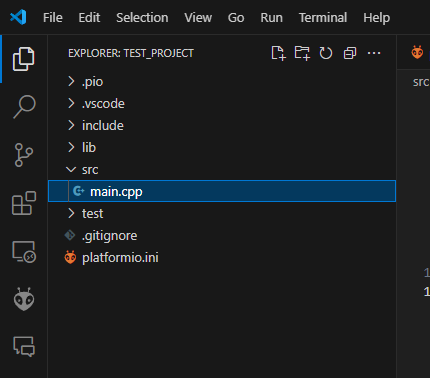Viewport: 430px width, 378px height.
Task: Click the New Folder icon in Explorer header
Action: tap(302, 53)
